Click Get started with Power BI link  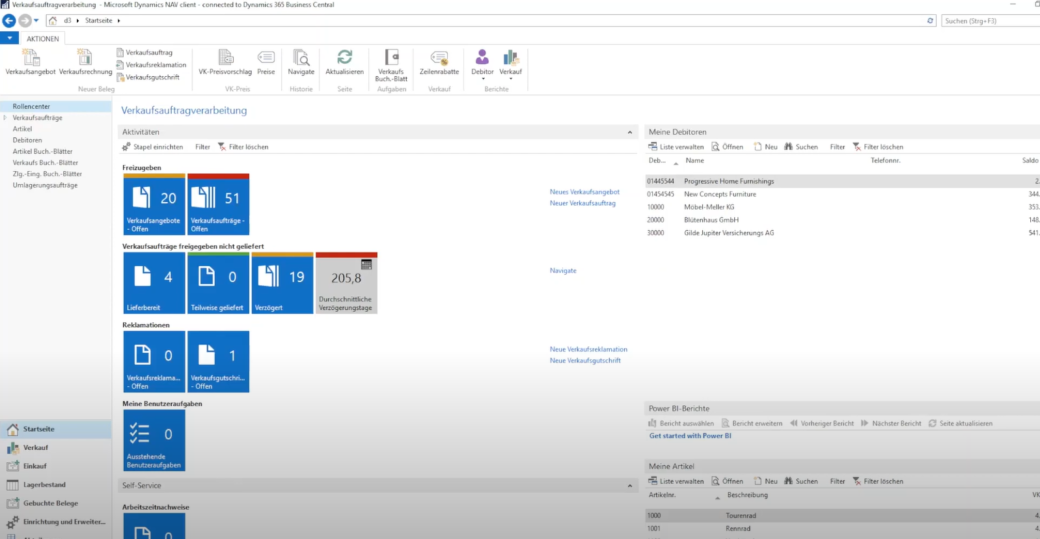tap(690, 436)
